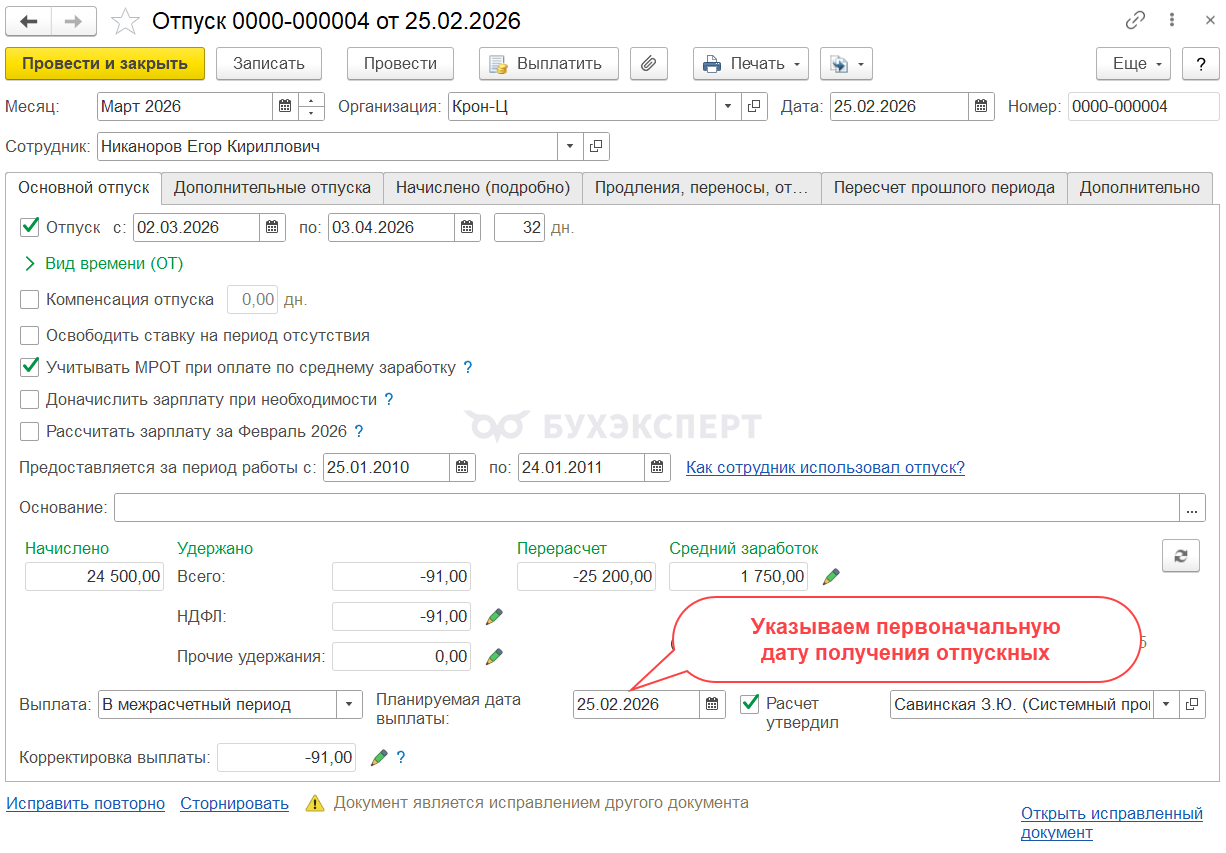Expand the Вид времени (ОТ) section
This screenshot has height=853, width=1226.
pyautogui.click(x=30, y=264)
